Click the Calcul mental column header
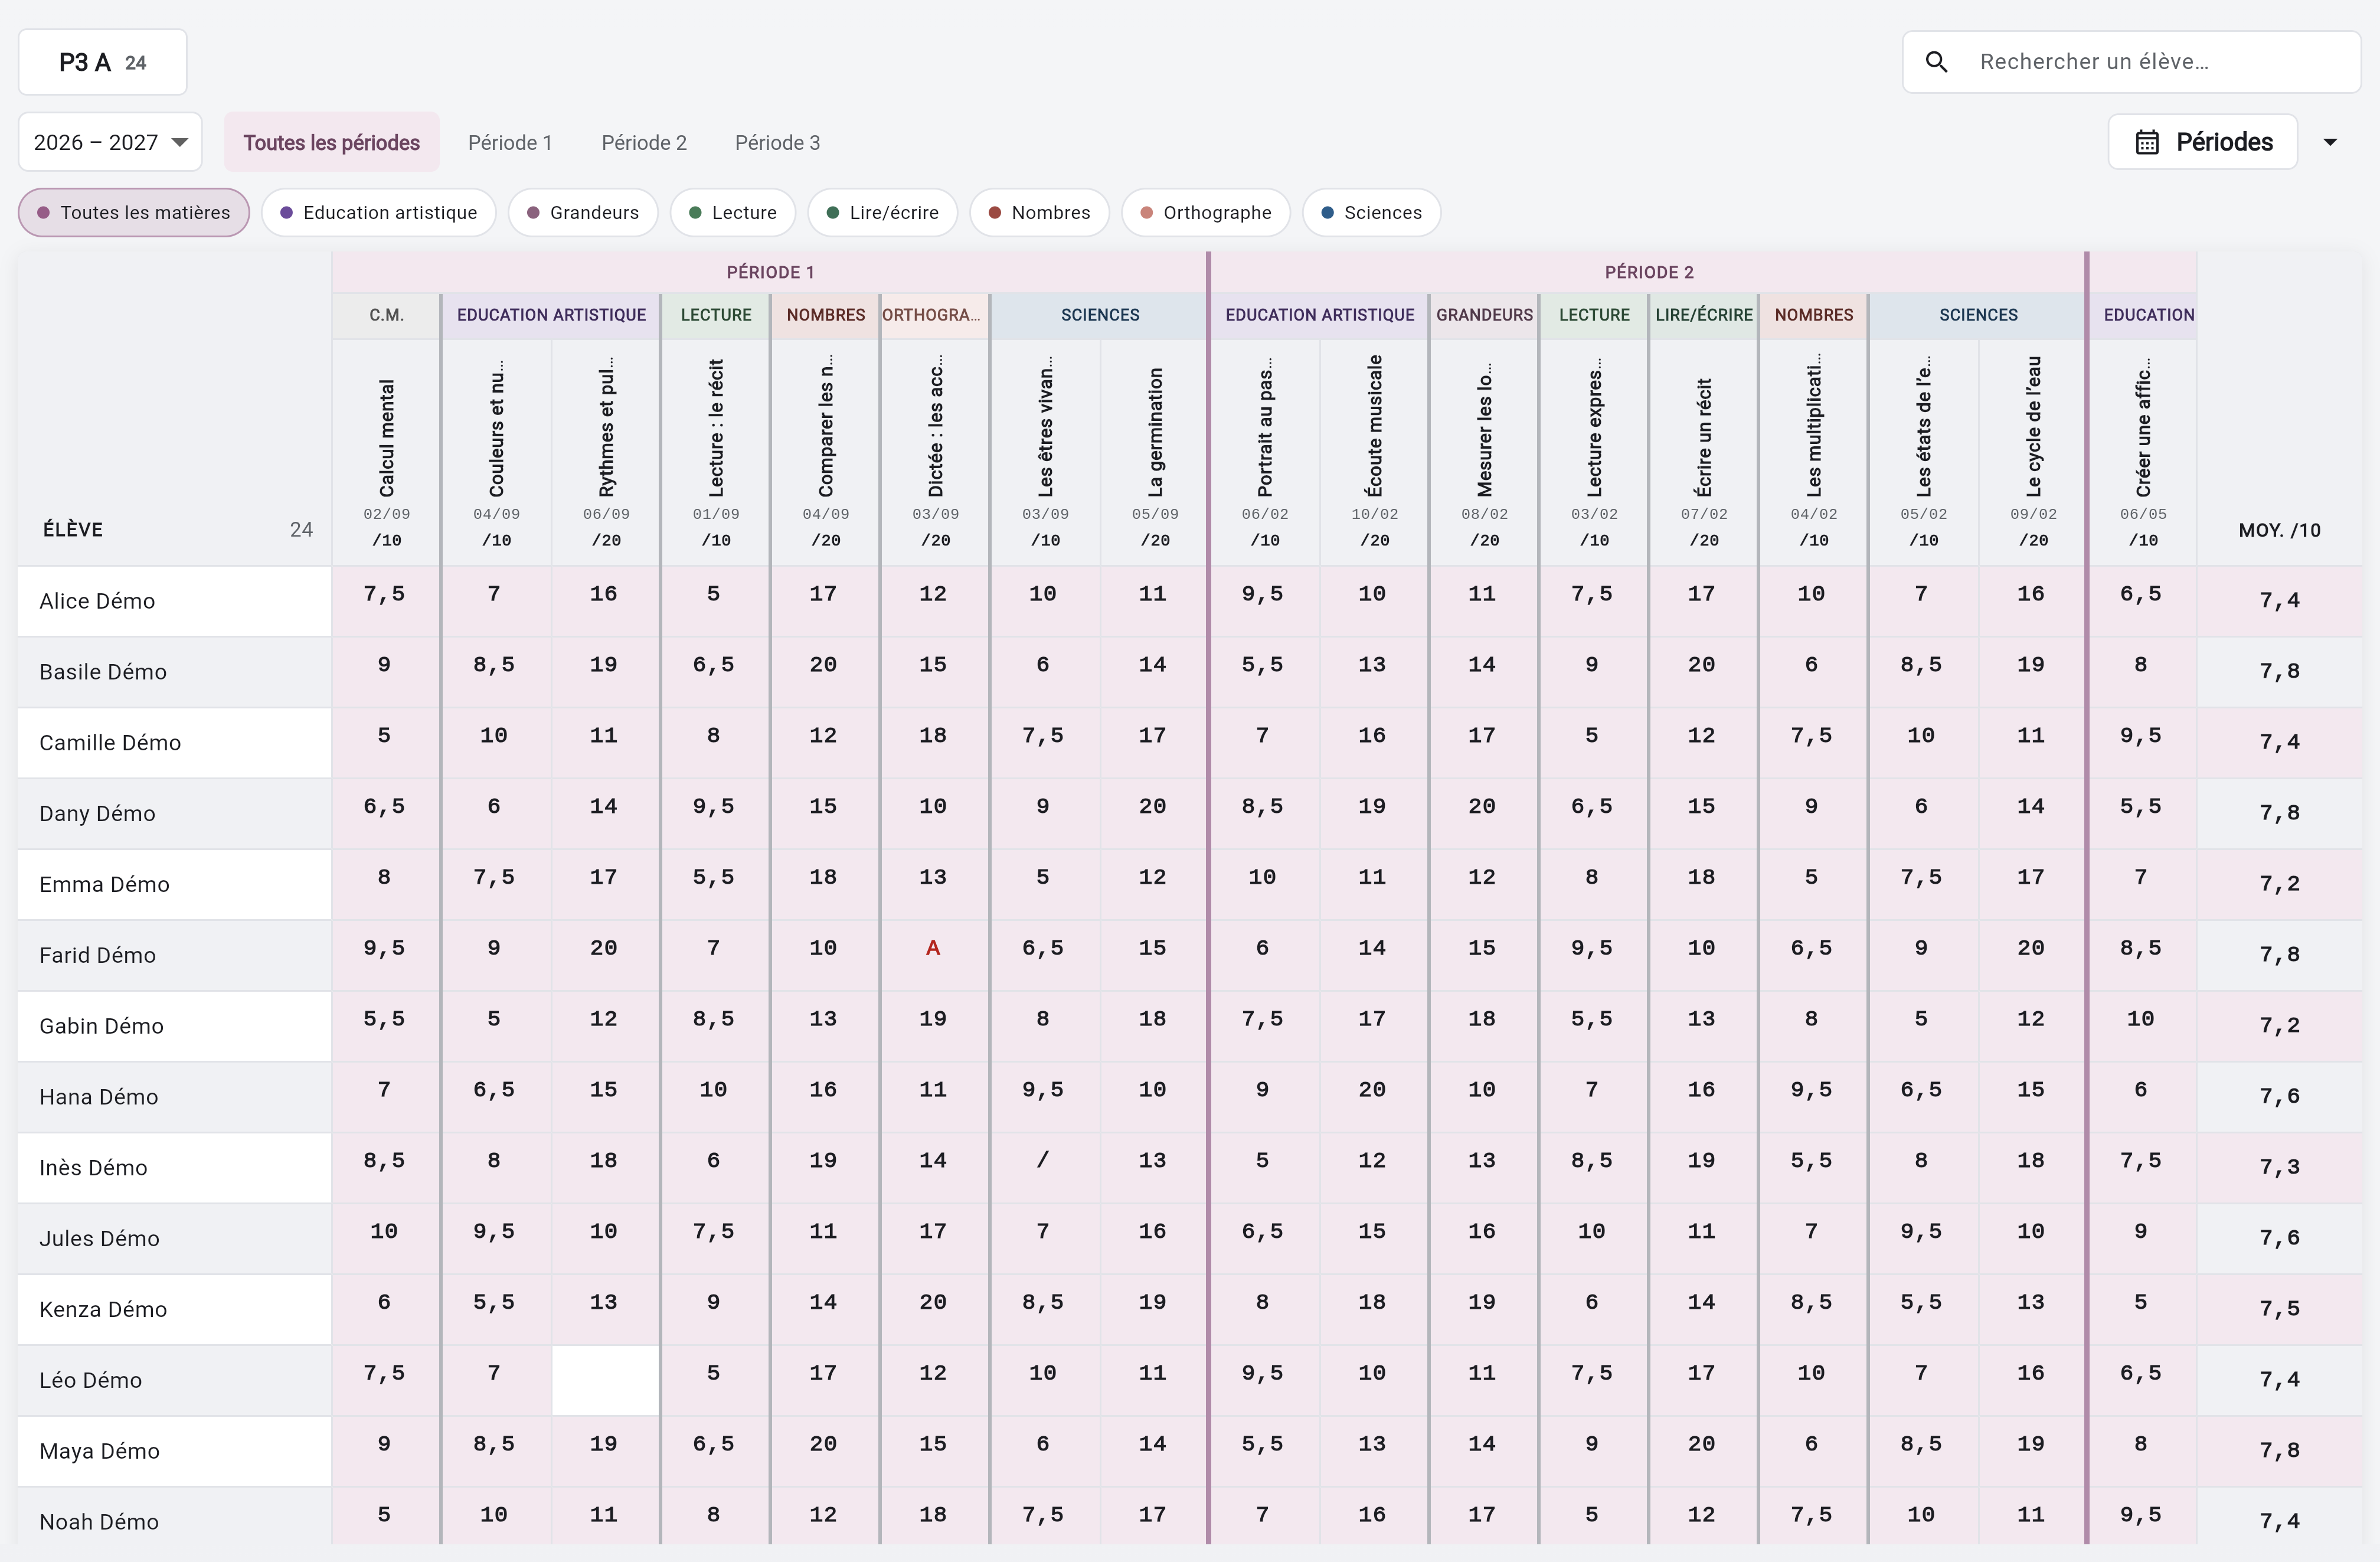The width and height of the screenshot is (2380, 1562). pos(386,452)
